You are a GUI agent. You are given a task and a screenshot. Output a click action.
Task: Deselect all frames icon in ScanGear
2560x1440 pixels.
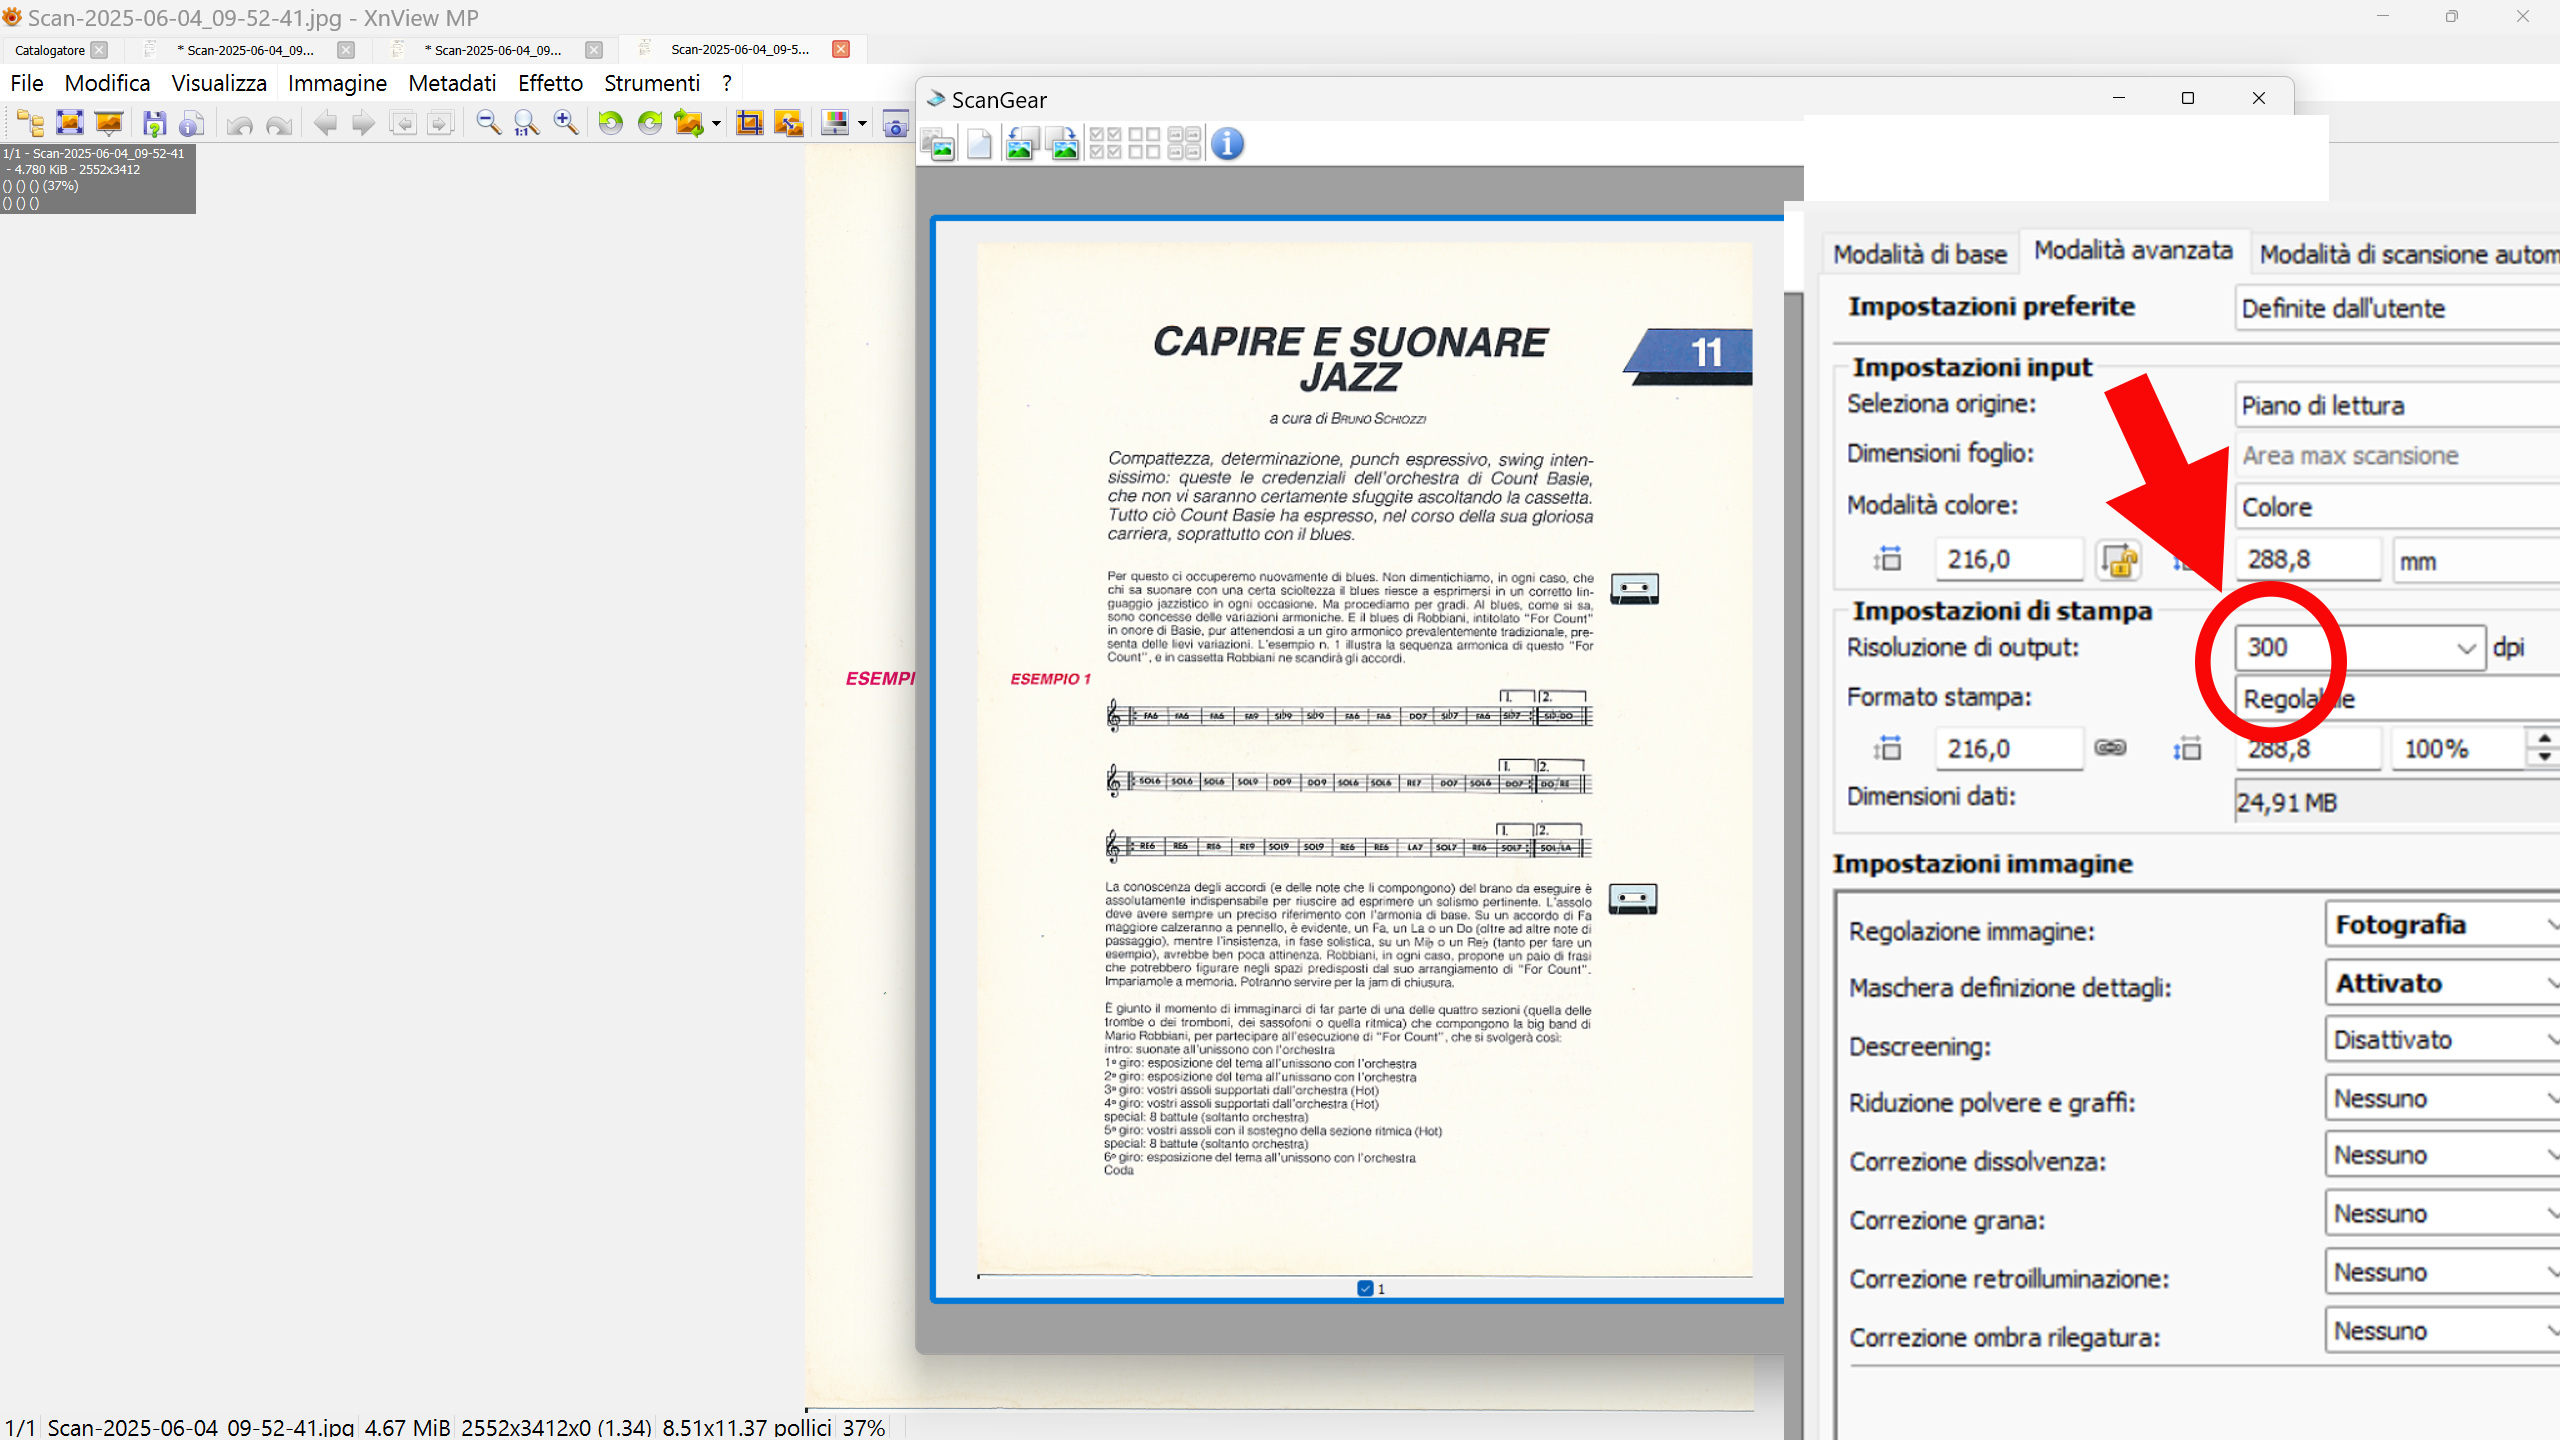click(x=1144, y=143)
